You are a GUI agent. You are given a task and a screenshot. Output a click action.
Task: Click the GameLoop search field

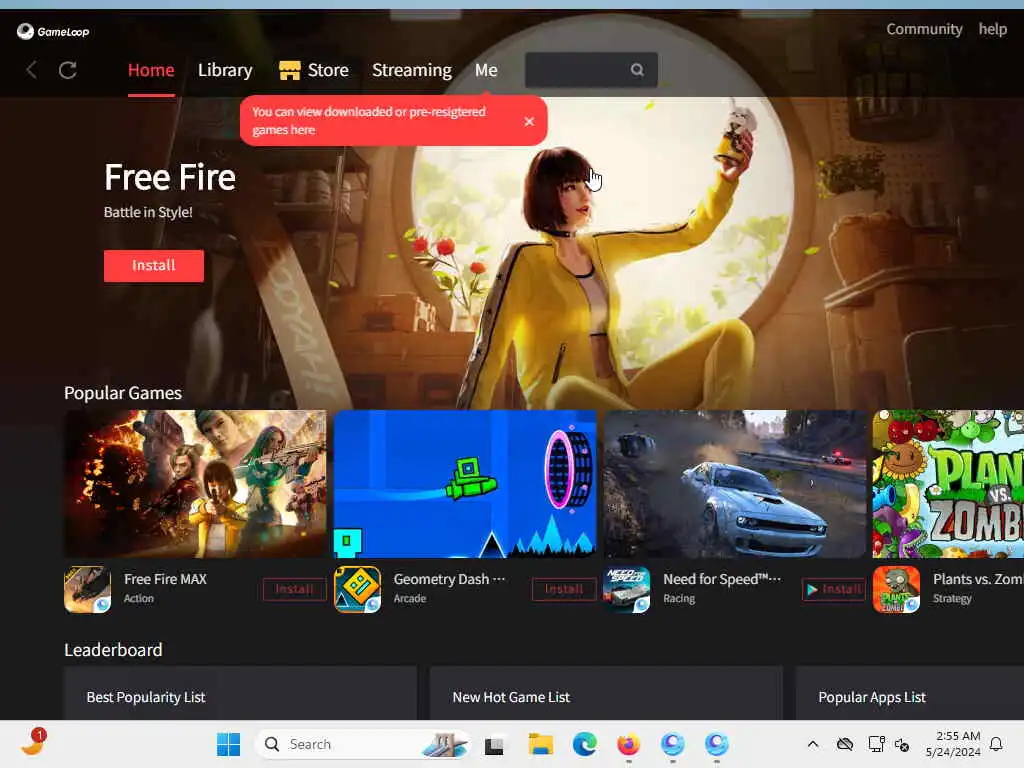591,70
